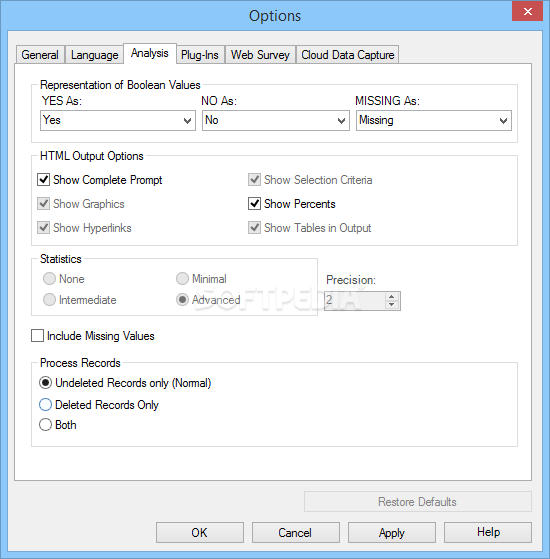Viewport: 550px width, 559px height.
Task: Increase Precision with the up arrow
Action: [392, 297]
